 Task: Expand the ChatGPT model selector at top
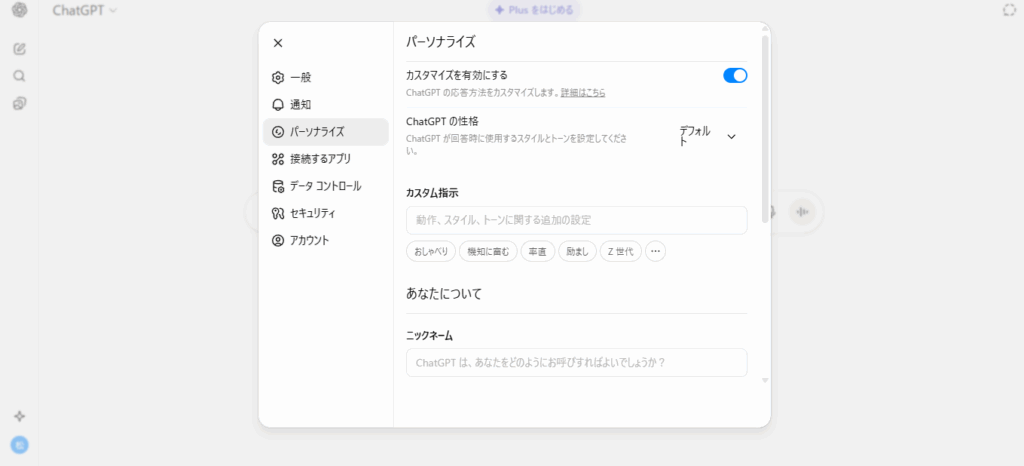pos(85,10)
